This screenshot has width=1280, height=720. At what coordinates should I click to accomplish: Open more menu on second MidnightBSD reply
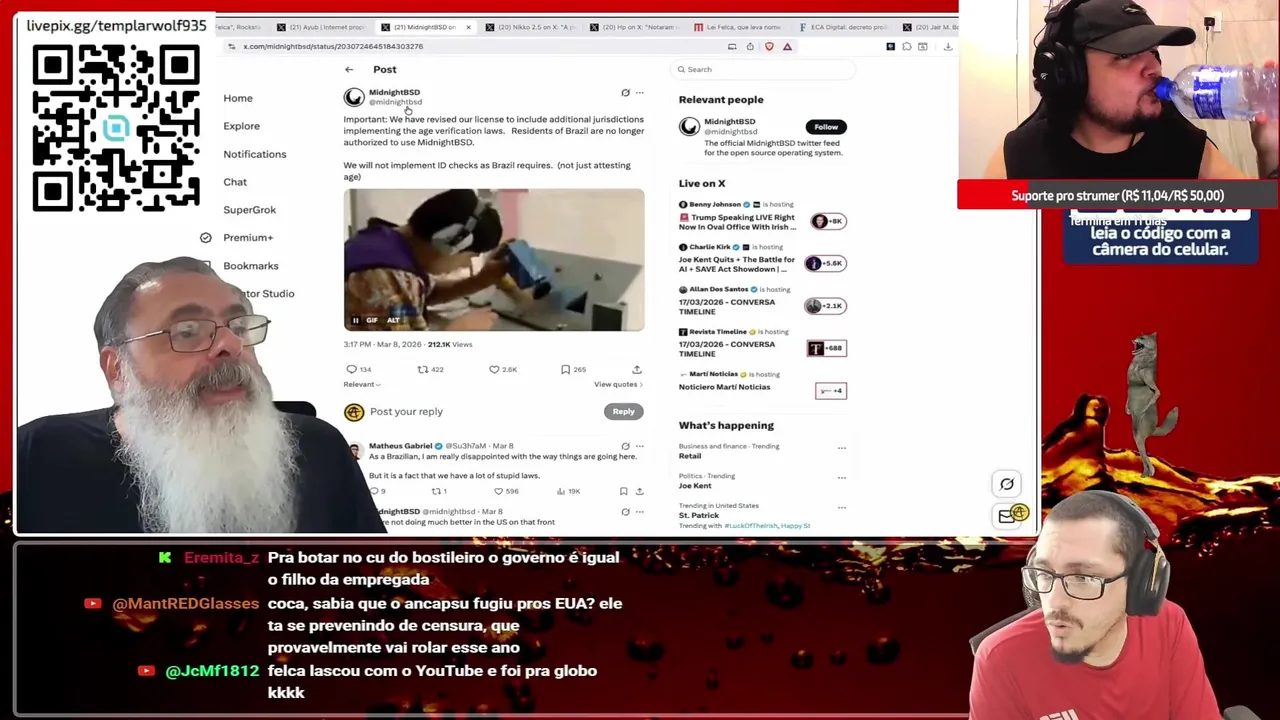pos(640,512)
